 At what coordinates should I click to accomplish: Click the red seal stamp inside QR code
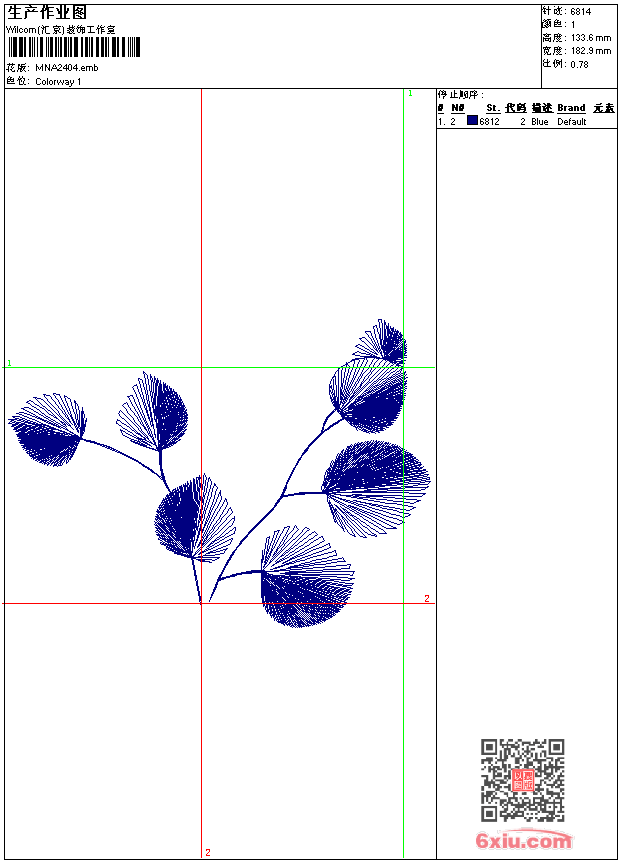pyautogui.click(x=523, y=780)
